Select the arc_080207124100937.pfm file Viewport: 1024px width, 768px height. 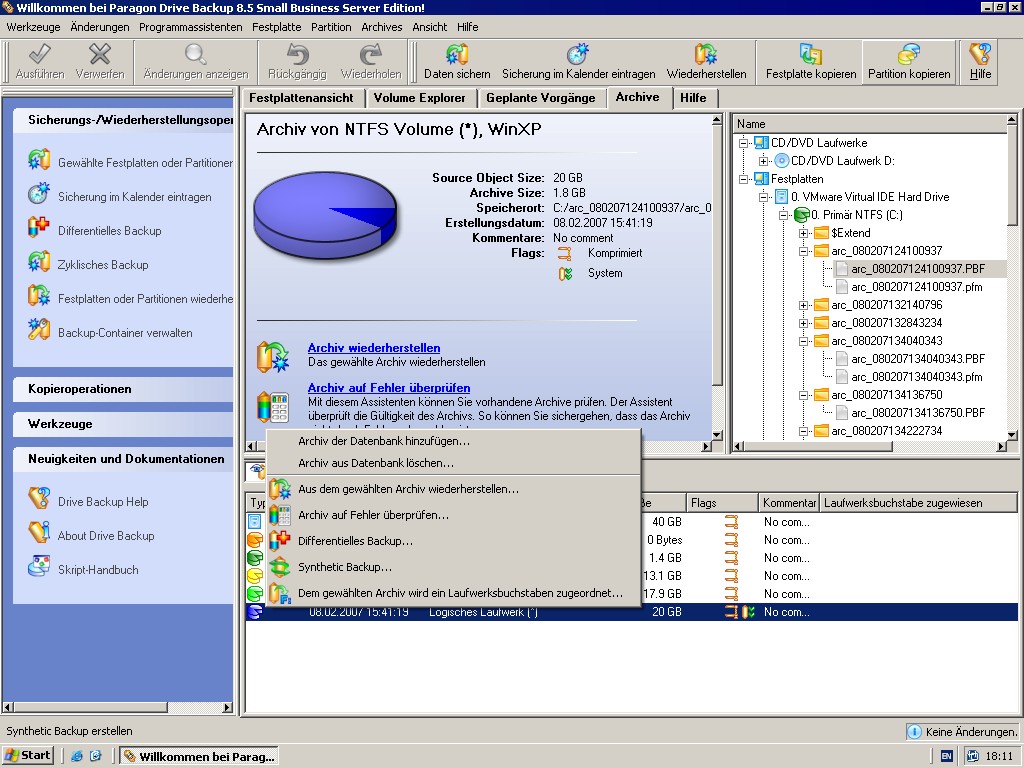coord(916,287)
